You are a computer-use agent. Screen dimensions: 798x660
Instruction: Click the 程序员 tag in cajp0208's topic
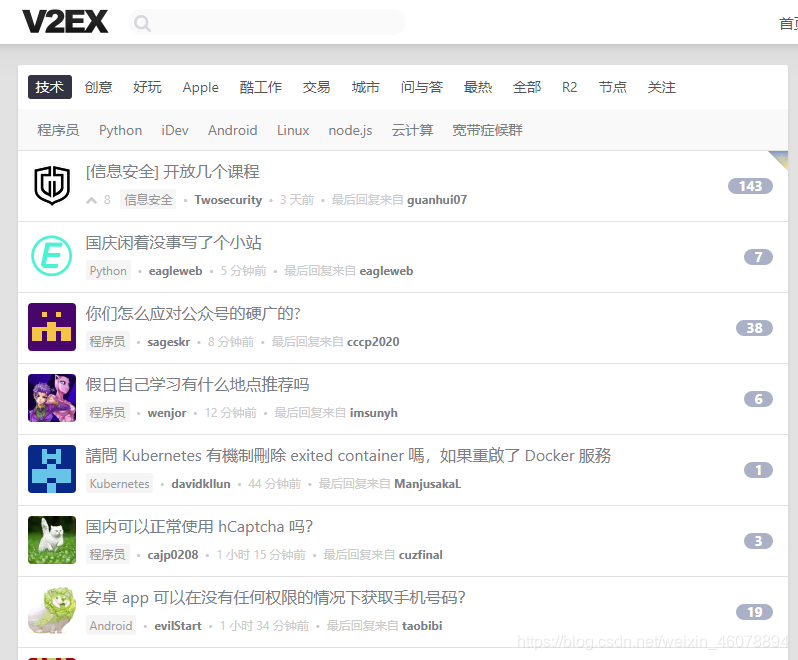[107, 555]
